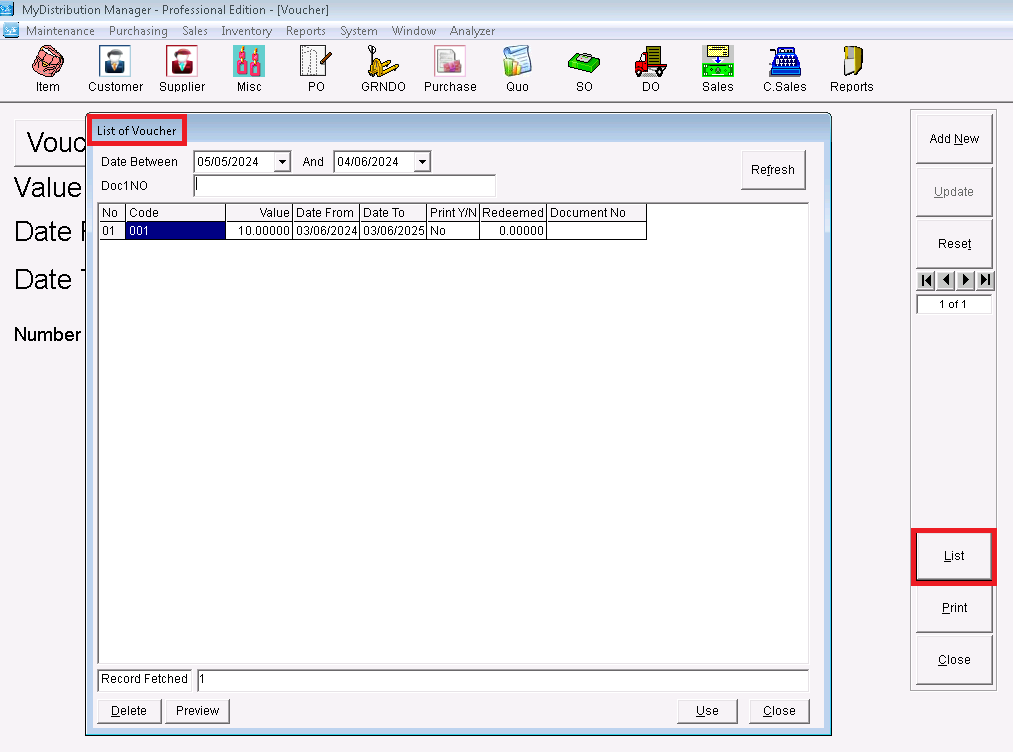1013x752 pixels.
Task: Open the Reports toolbar icon
Action: click(852, 63)
